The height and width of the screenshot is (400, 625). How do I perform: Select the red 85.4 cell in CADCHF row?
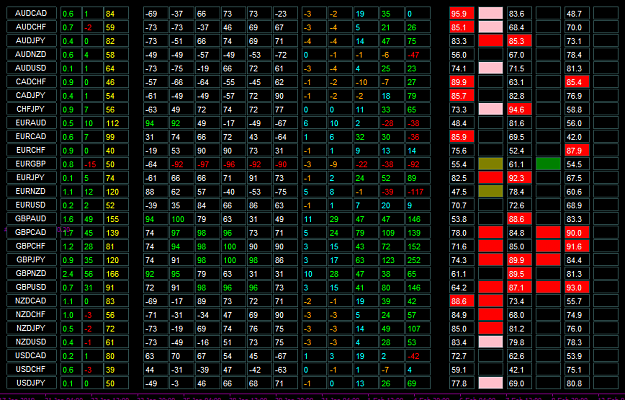pos(577,82)
